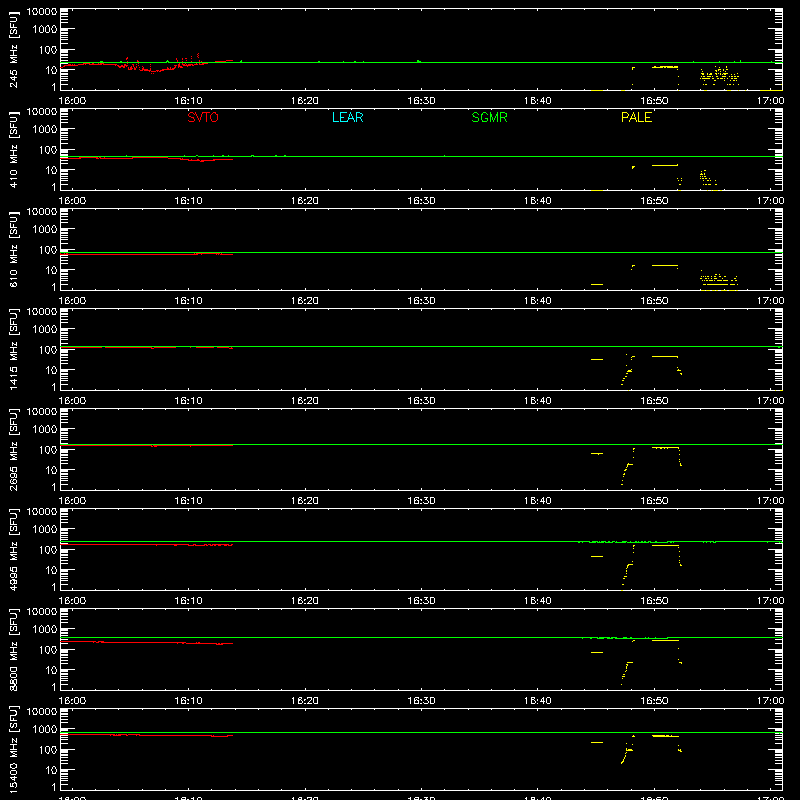Click the 1000 tick value of the 410 MHz panel
Screen dimensions: 800x800
coord(45,129)
